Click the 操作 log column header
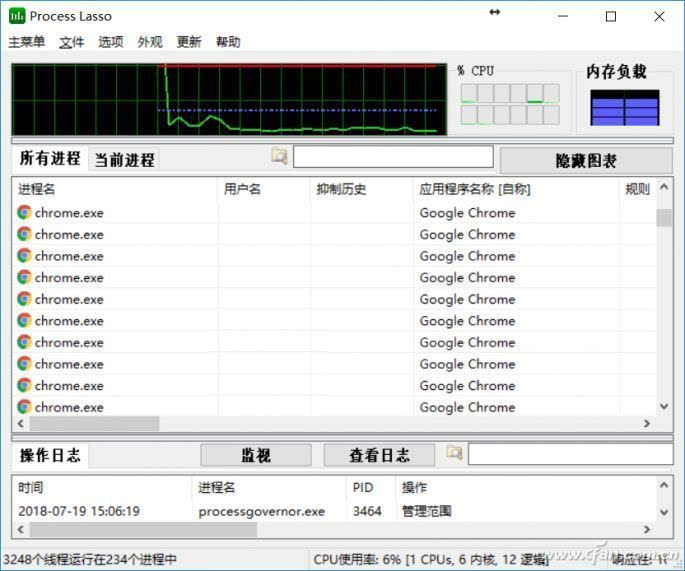 [x=526, y=488]
